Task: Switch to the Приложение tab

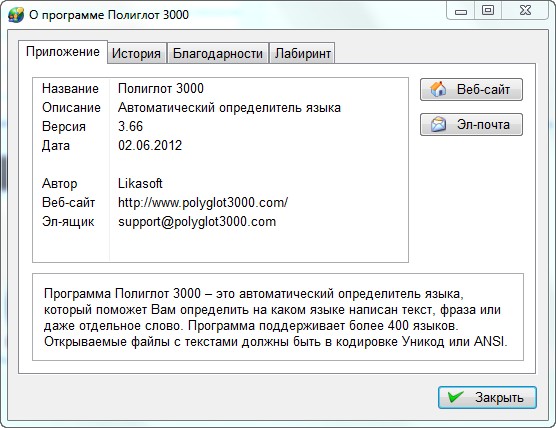Action: (63, 52)
